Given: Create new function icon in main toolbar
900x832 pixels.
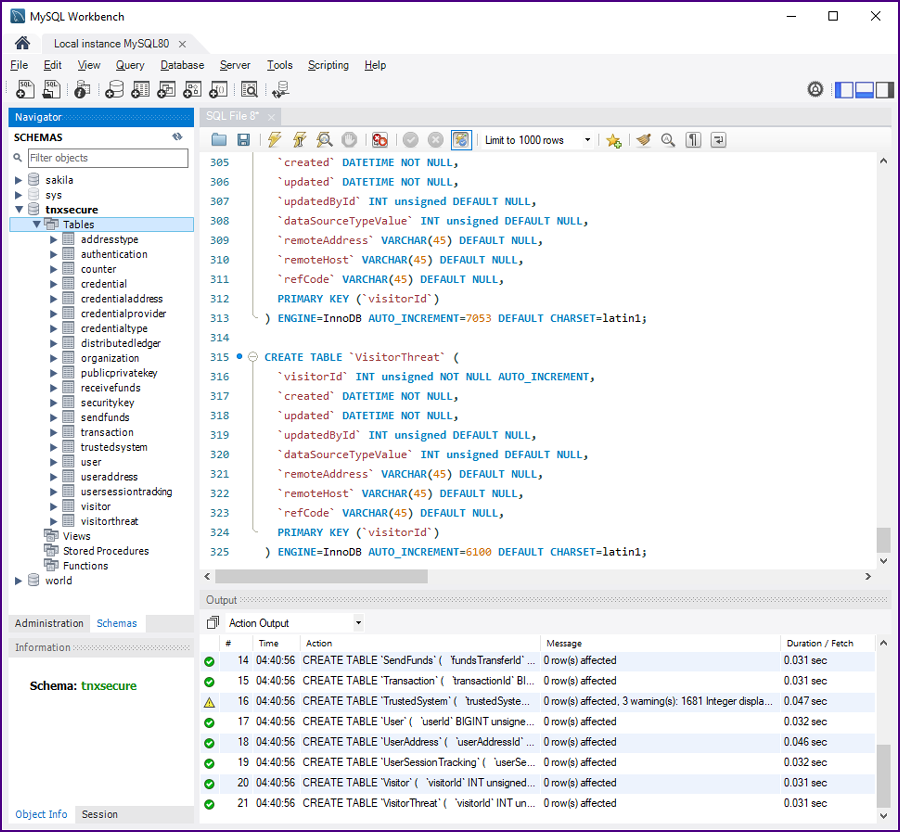Looking at the screenshot, I should tap(218, 90).
